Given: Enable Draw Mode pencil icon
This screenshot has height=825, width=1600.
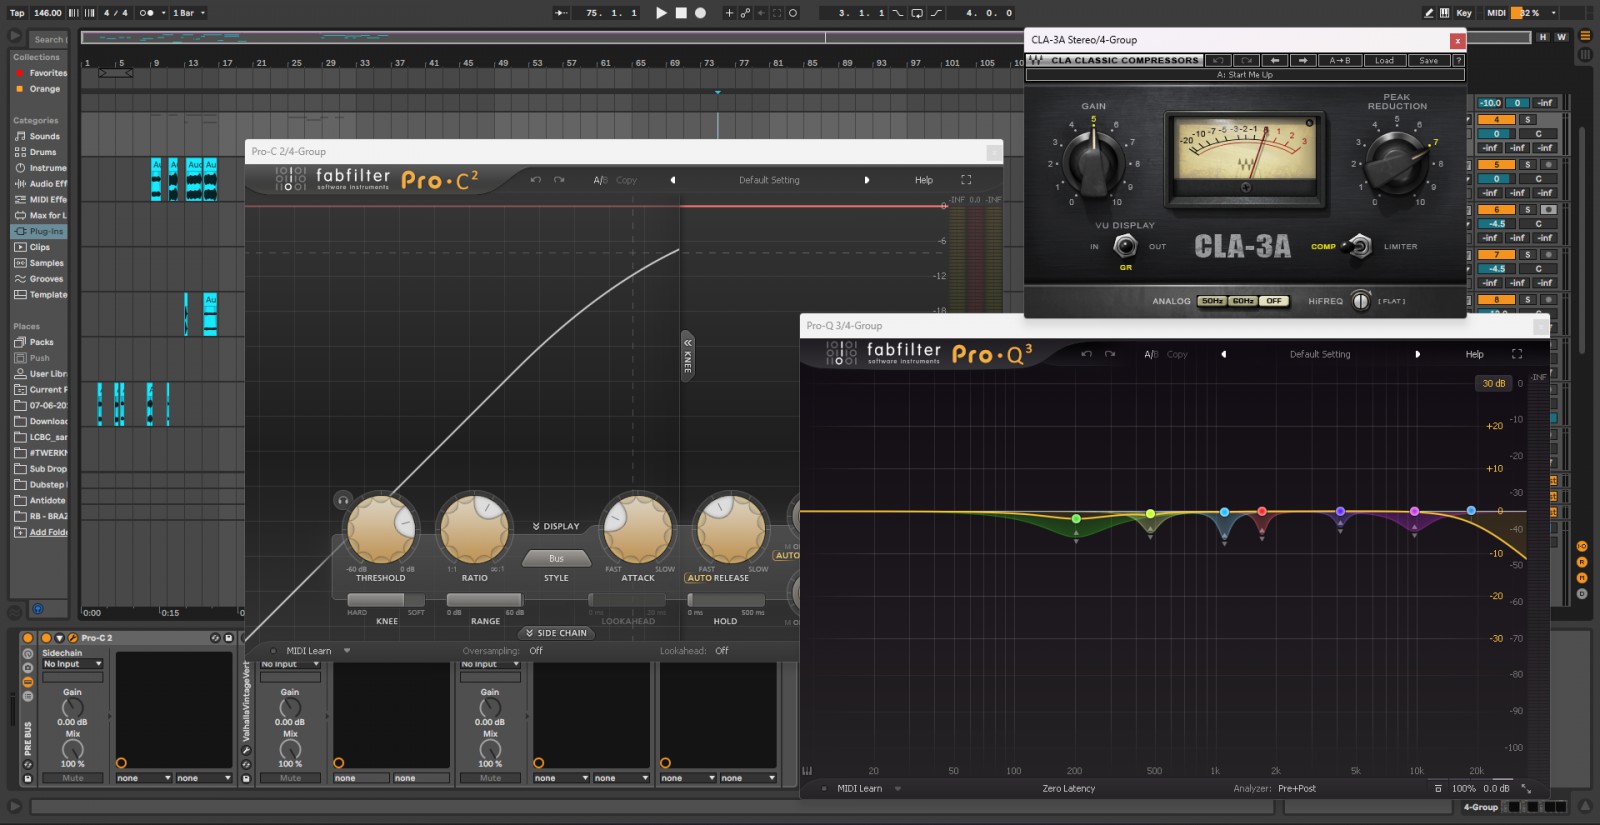Looking at the screenshot, I should (1429, 13).
